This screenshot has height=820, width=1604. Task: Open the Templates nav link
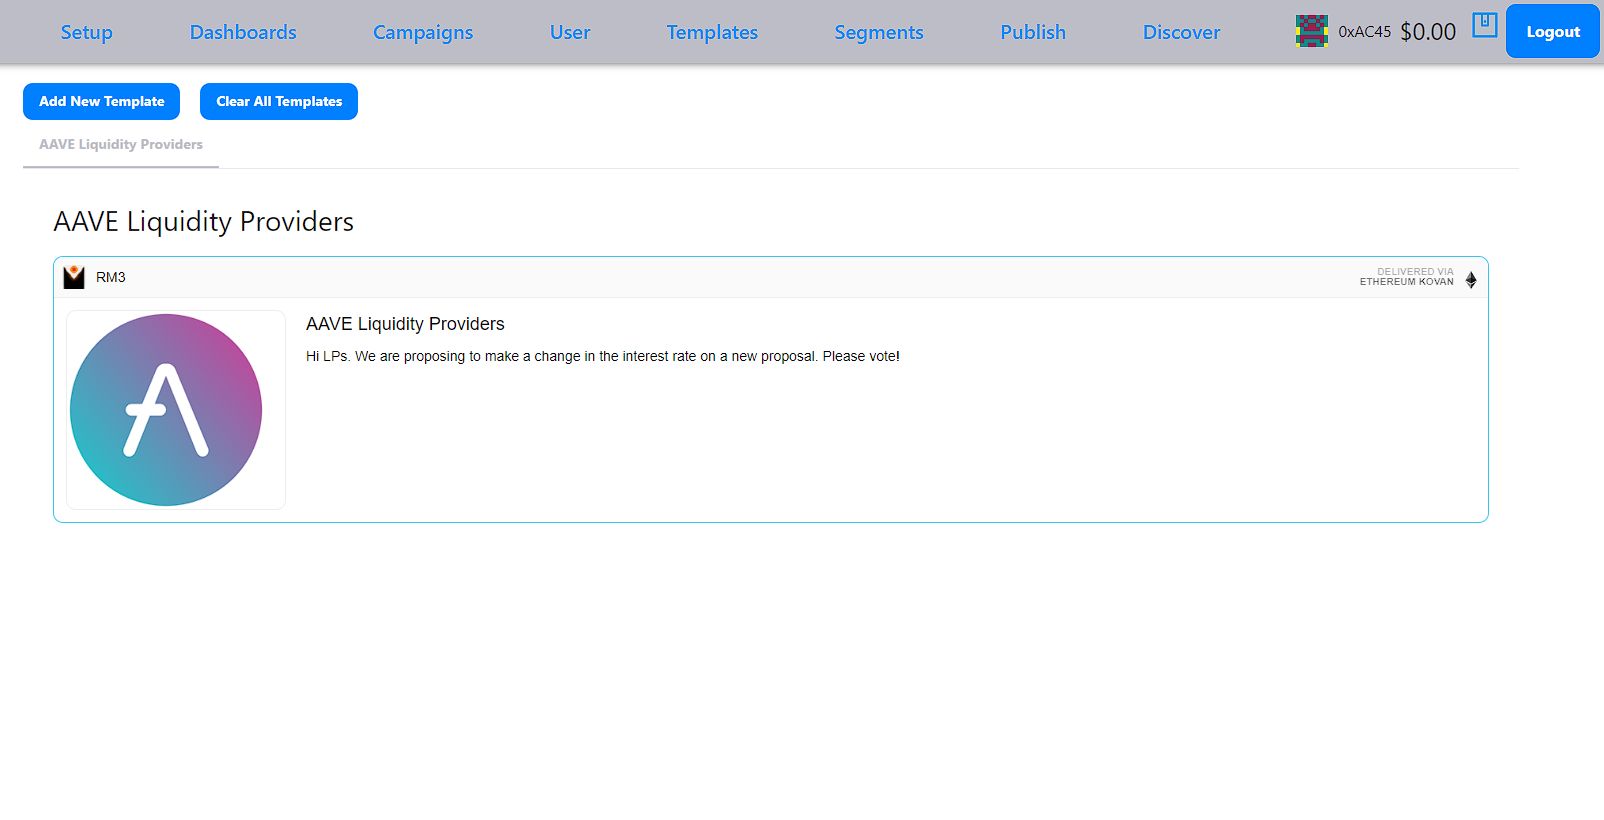click(712, 32)
